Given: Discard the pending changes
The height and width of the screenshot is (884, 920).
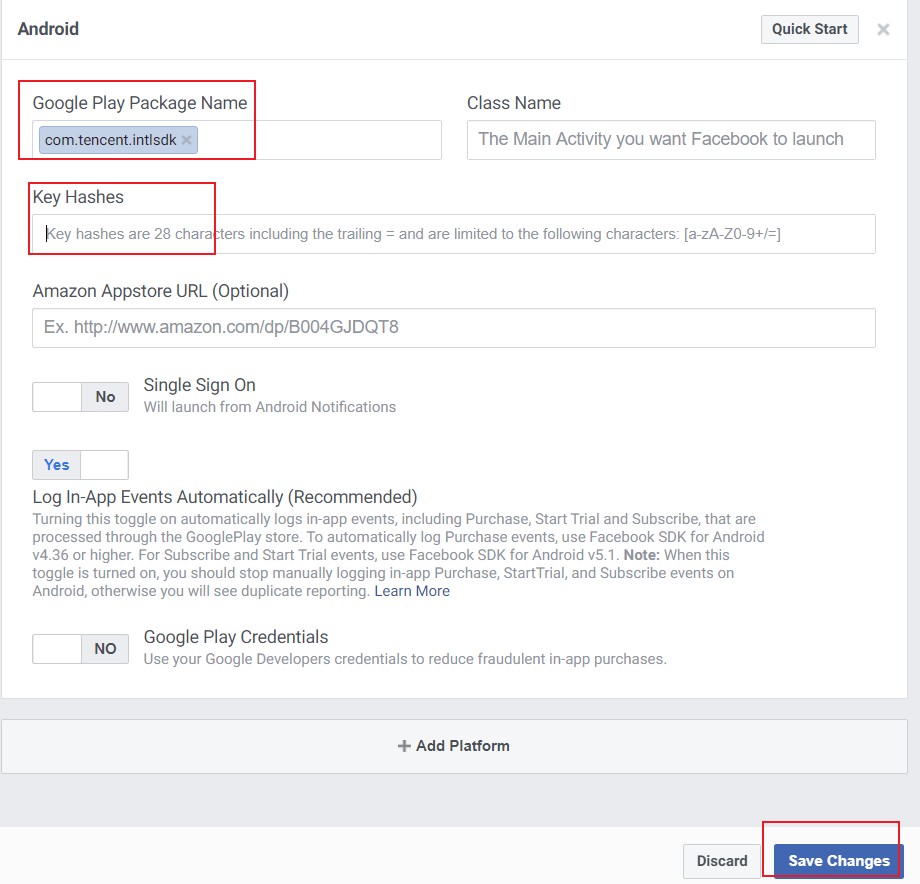Looking at the screenshot, I should coord(723,860).
